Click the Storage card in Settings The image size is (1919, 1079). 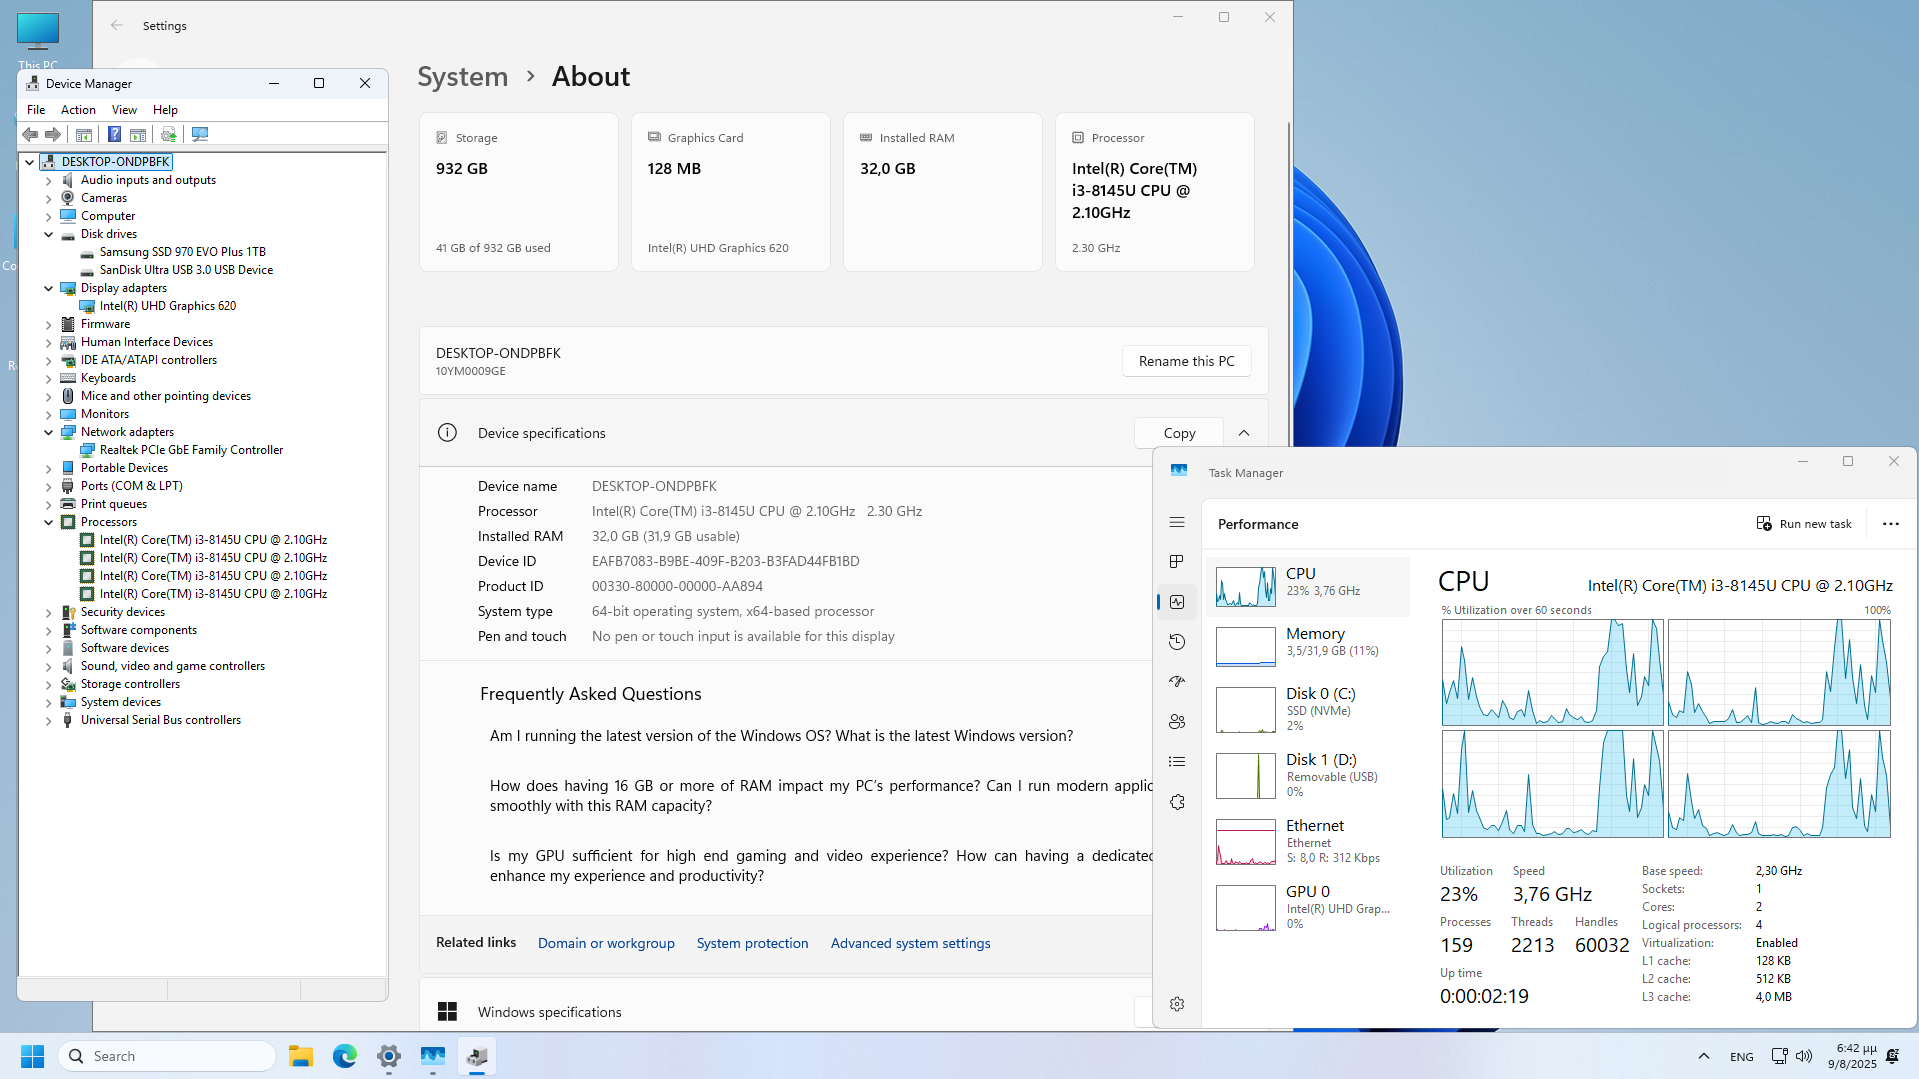coord(518,192)
